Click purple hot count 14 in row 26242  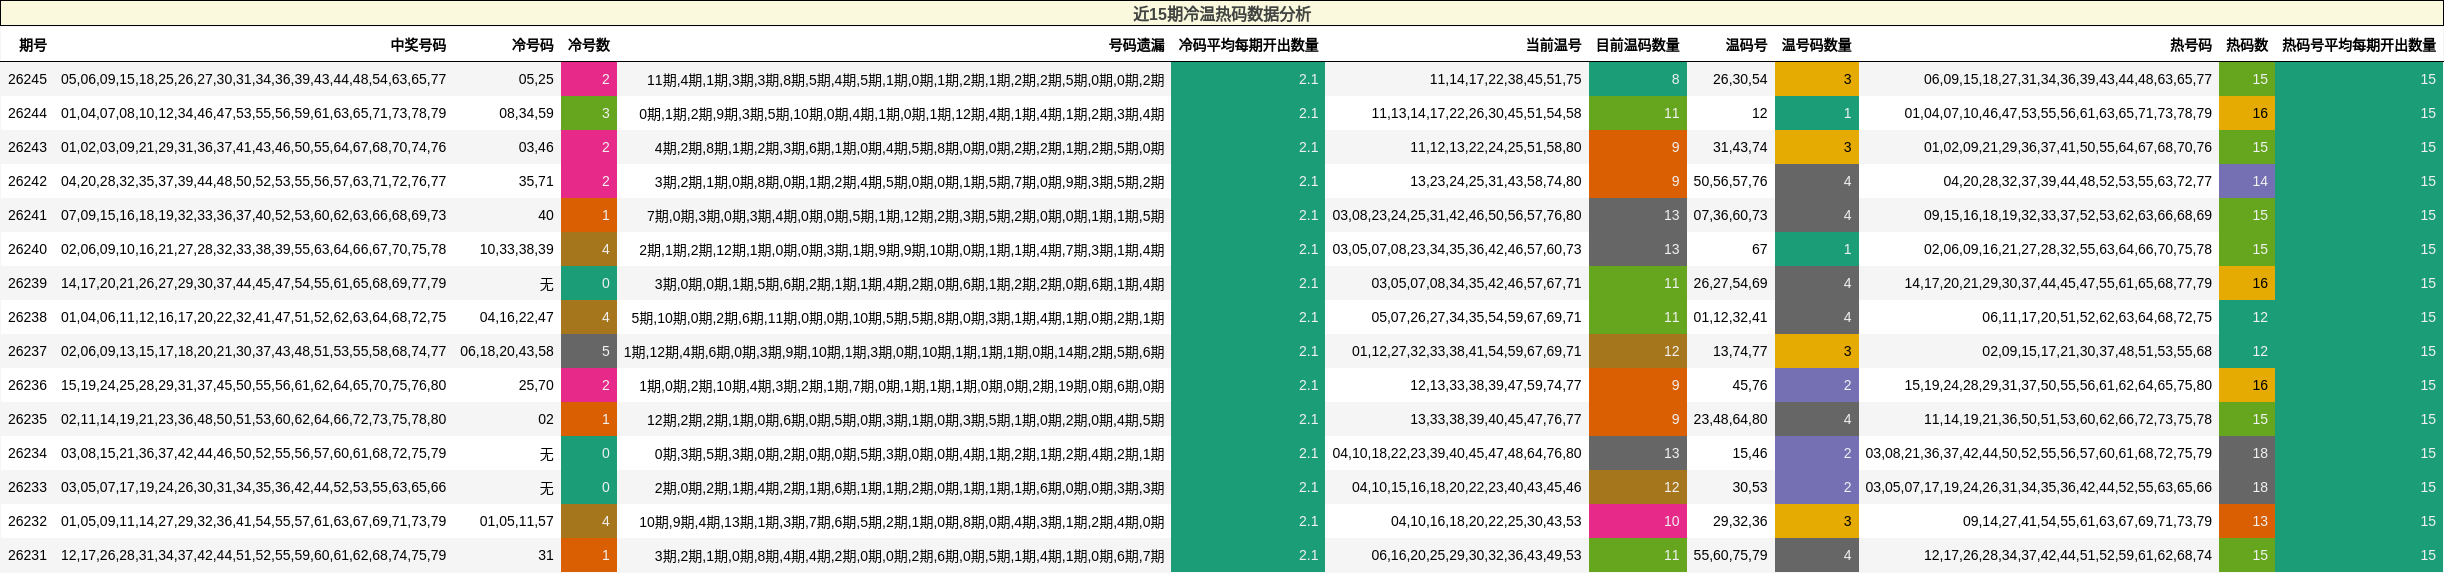coord(2247,181)
